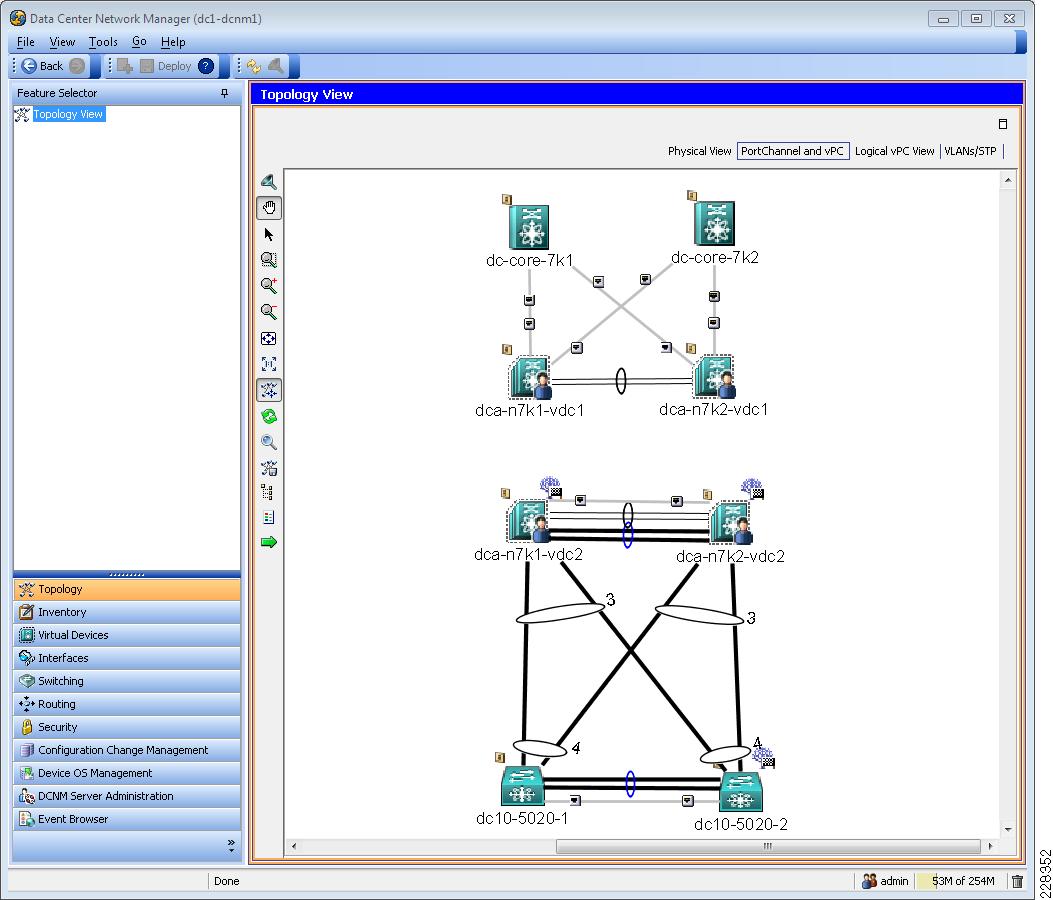The height and width of the screenshot is (900, 1053).
Task: Open the legend list icon
Action: 269,517
